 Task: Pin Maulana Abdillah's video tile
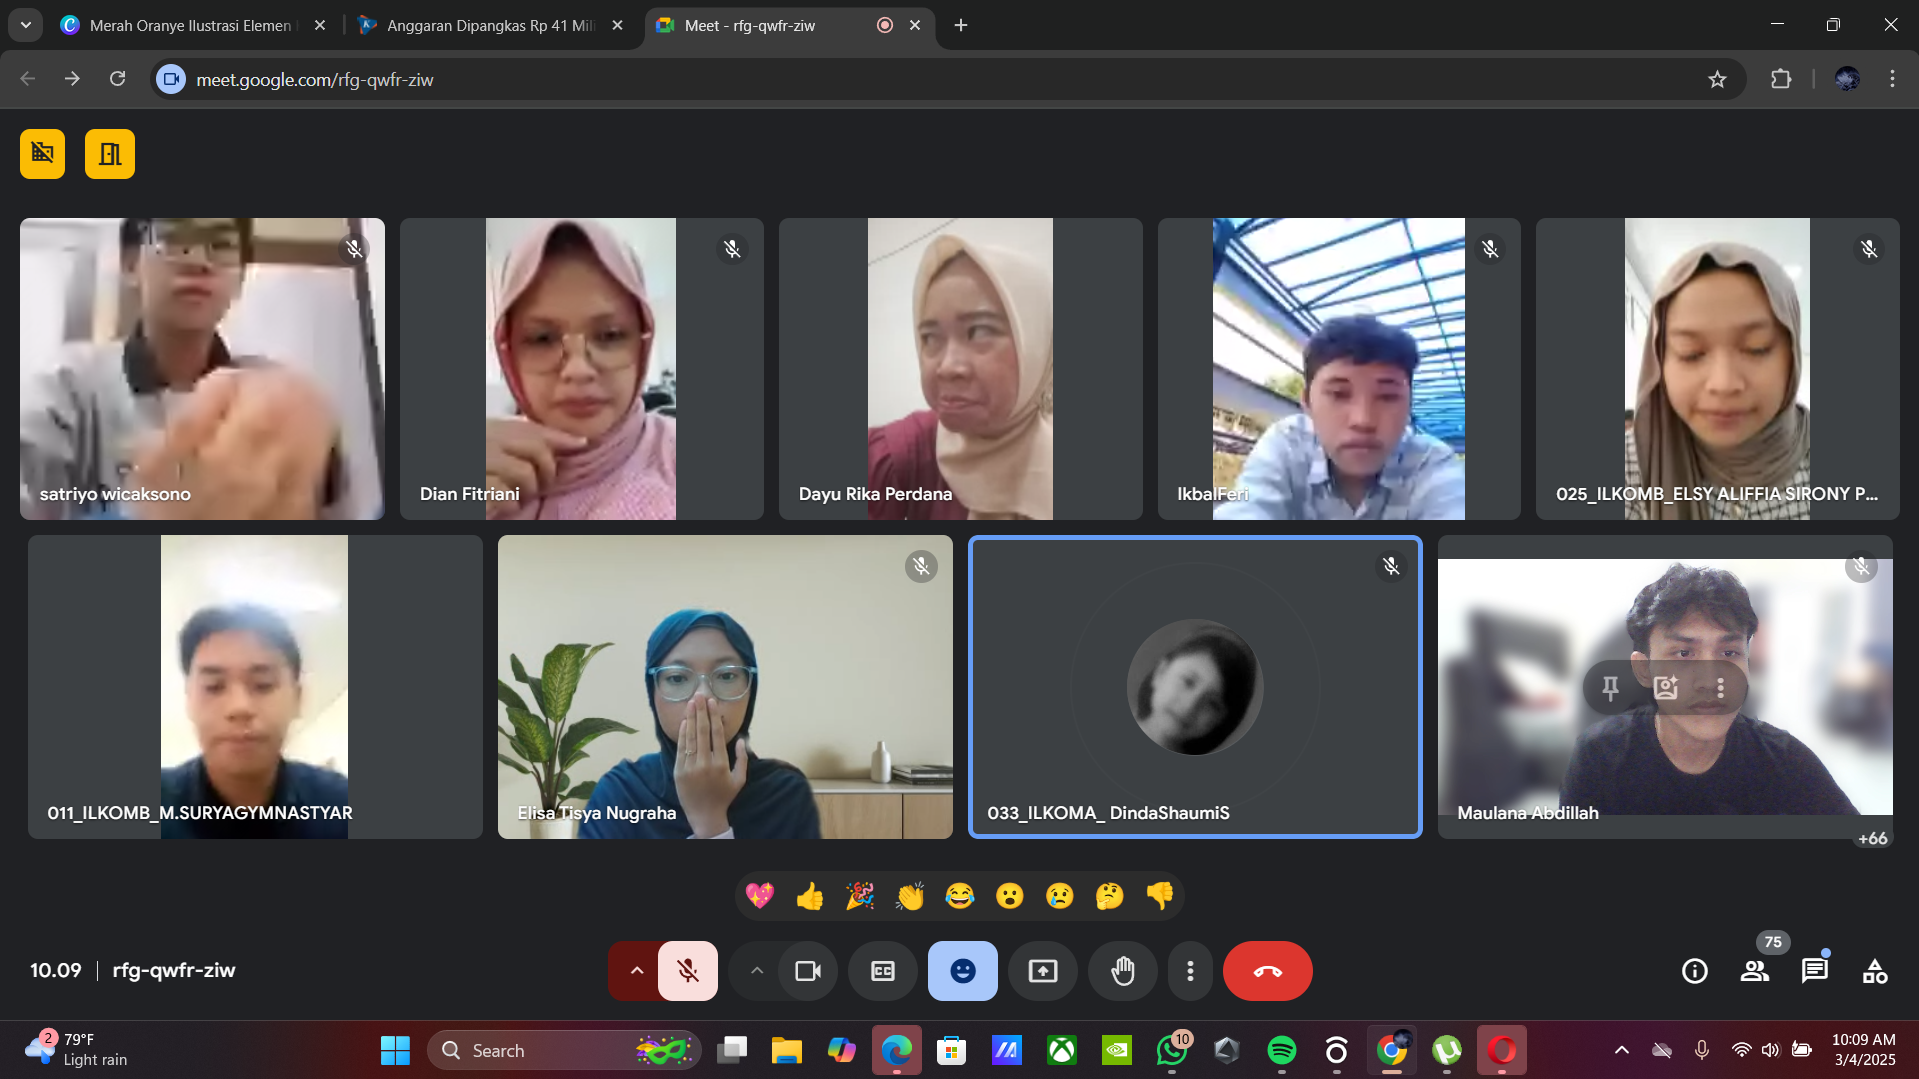[1610, 688]
